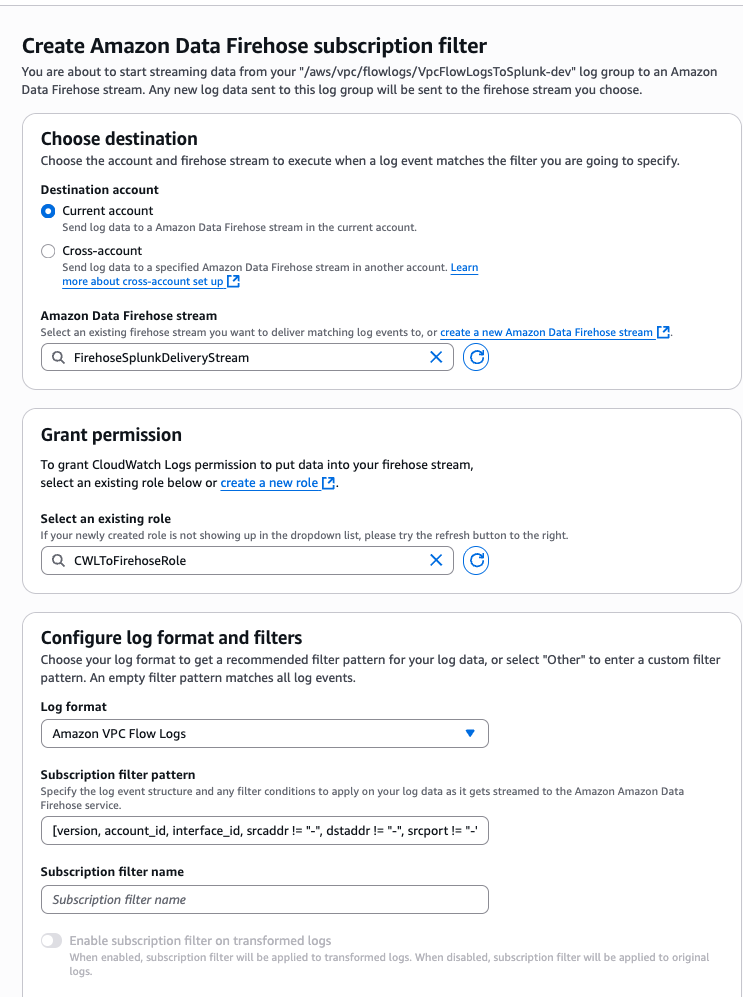Refresh the Firehose stream list
This screenshot has width=743, height=997.
tap(475, 357)
